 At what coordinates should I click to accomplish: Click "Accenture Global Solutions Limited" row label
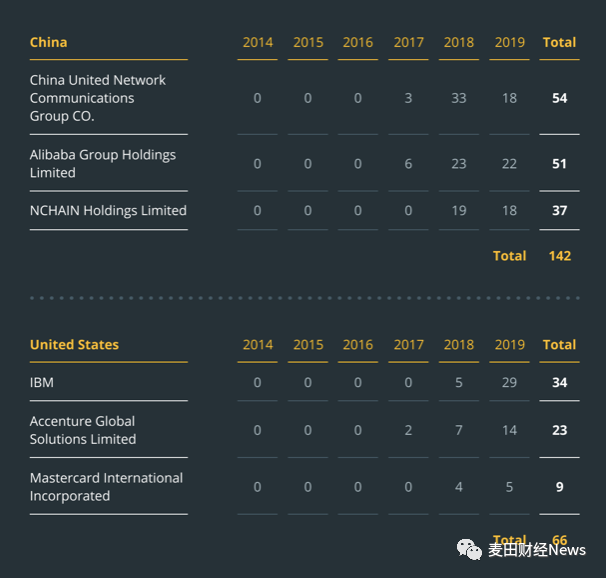click(x=83, y=430)
